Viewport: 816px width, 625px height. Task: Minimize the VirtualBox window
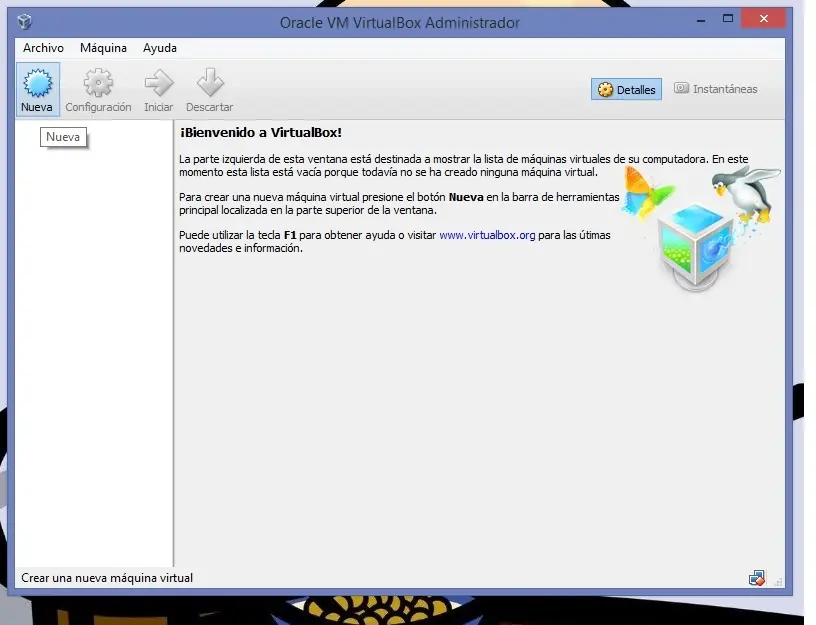click(x=701, y=20)
